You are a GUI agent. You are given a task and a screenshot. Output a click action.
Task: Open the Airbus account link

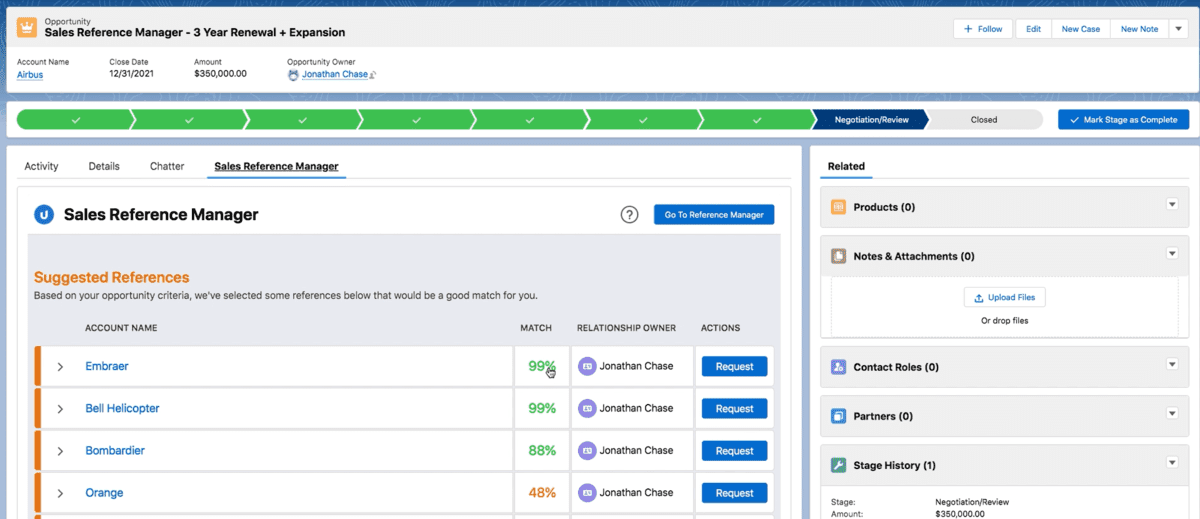point(30,74)
